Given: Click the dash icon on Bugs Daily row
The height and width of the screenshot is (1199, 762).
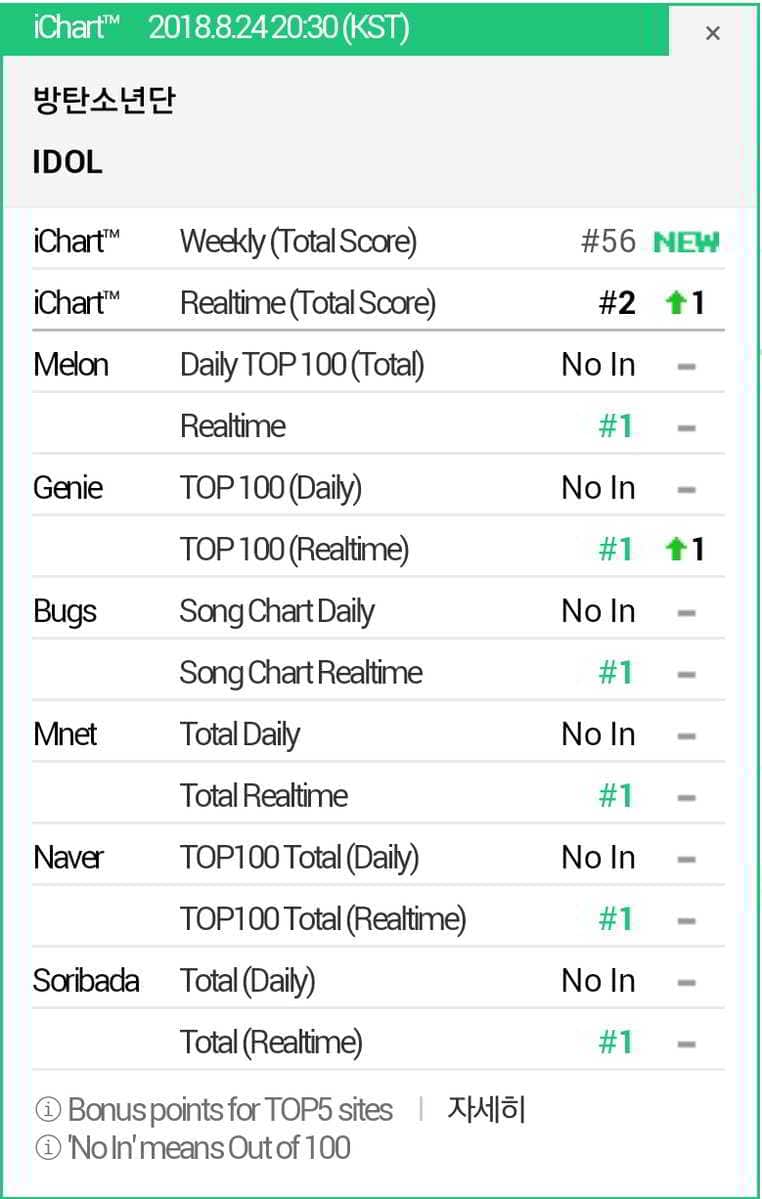Looking at the screenshot, I should 686,612.
